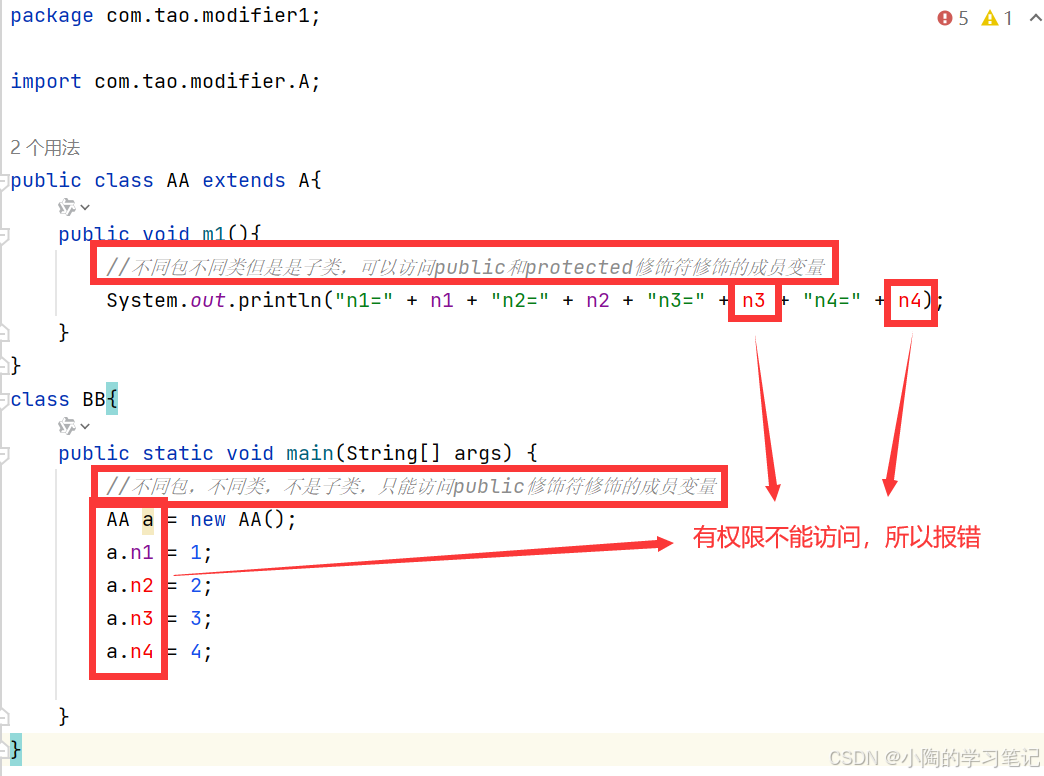The image size is (1044, 776).
Task: Click the yellow warning indicator showing 1
Action: click(x=997, y=18)
